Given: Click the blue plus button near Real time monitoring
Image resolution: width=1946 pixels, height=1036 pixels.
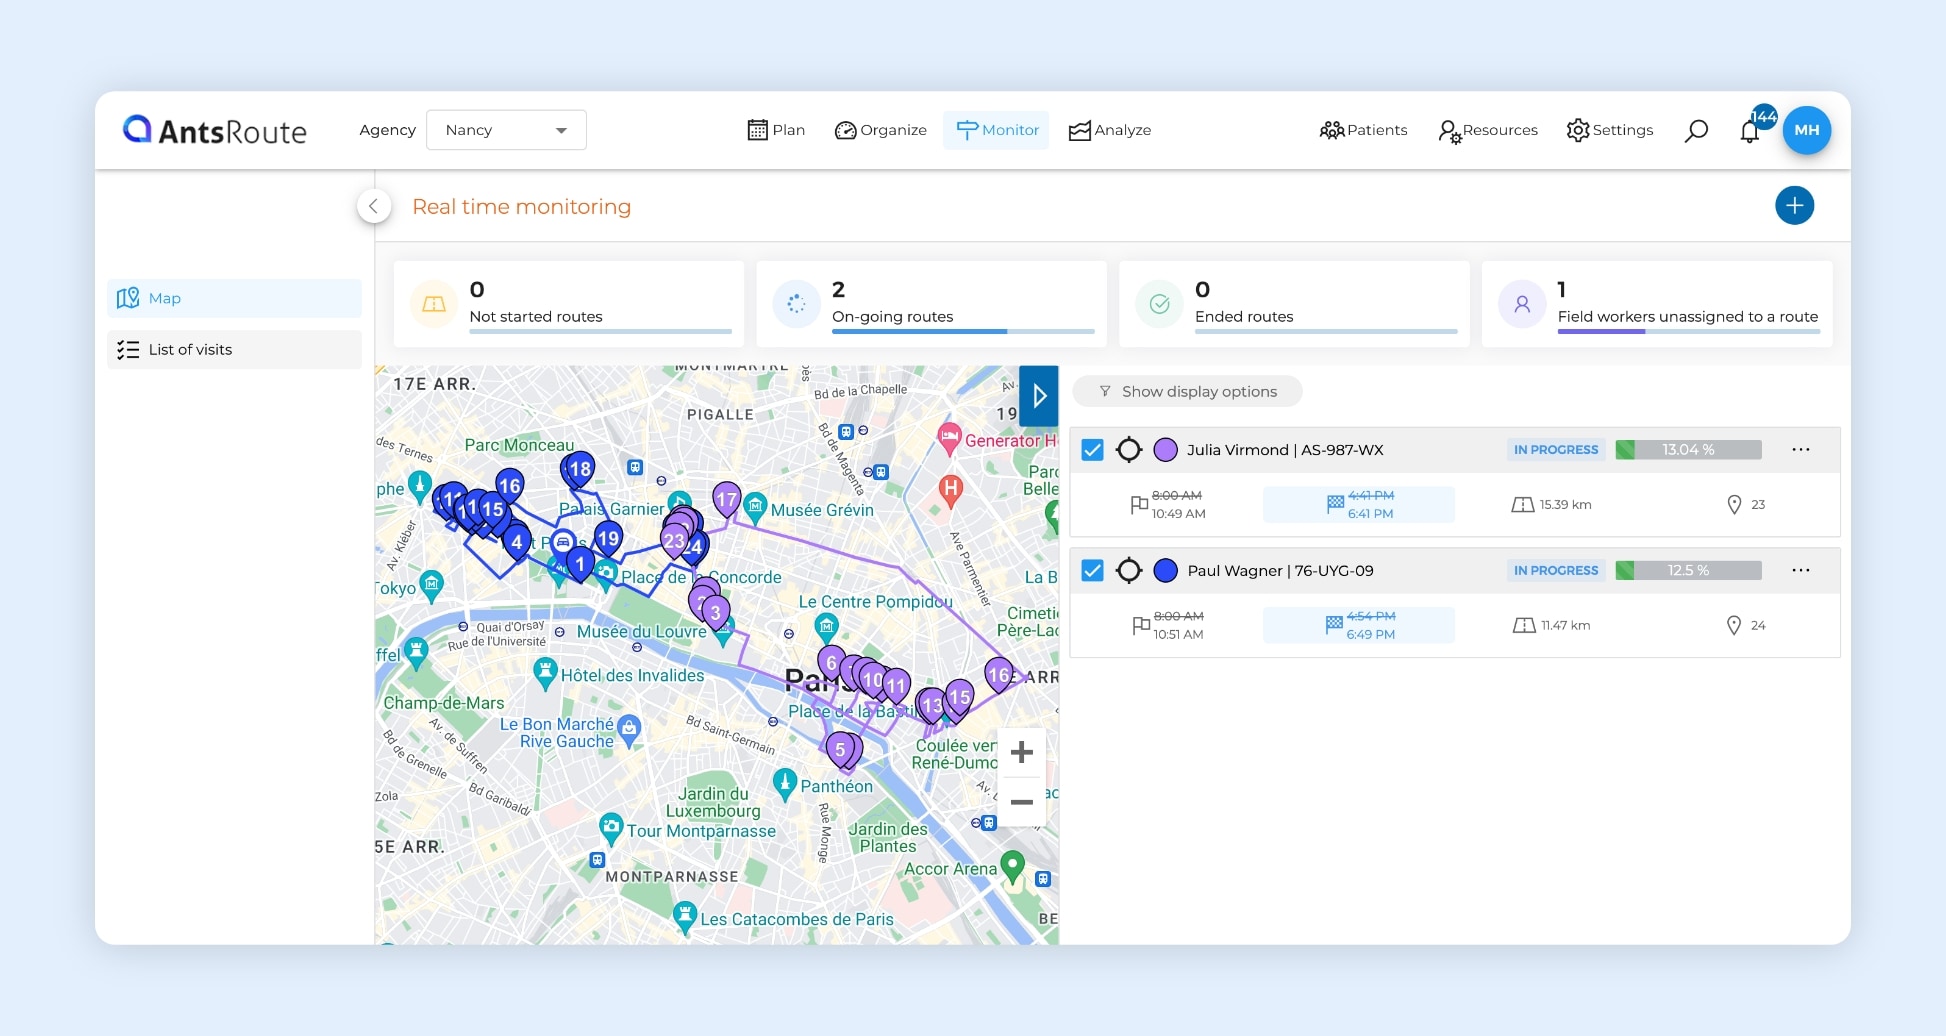Looking at the screenshot, I should coord(1795,205).
